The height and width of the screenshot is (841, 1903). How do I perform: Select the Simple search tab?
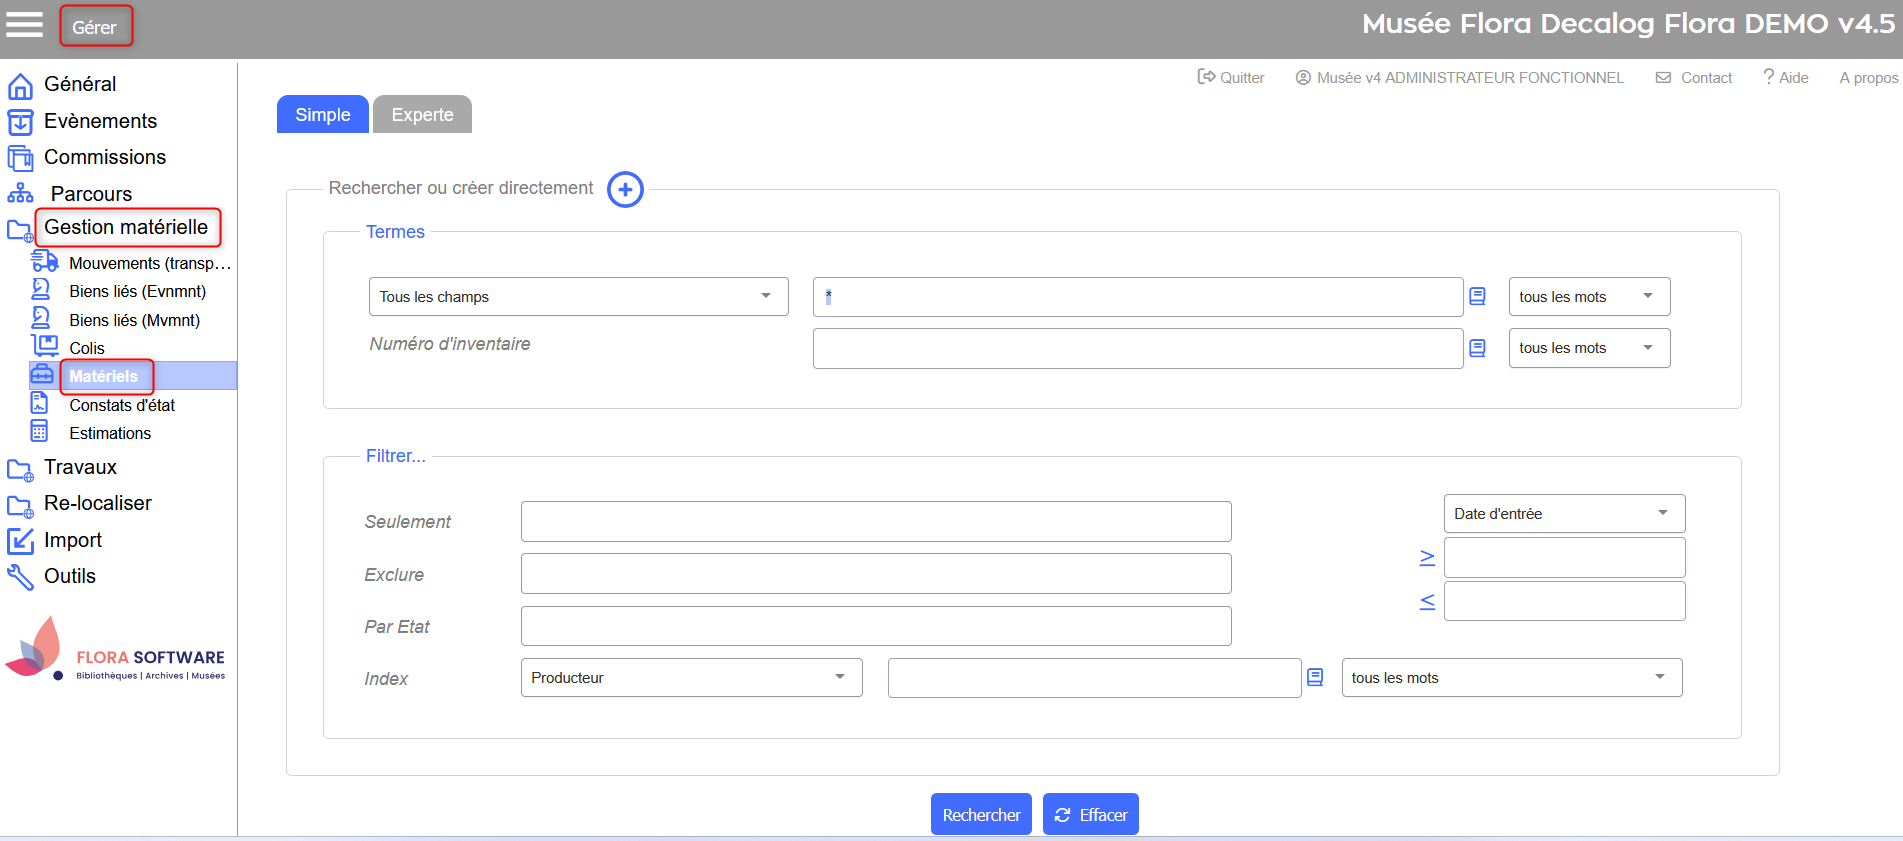coord(322,115)
